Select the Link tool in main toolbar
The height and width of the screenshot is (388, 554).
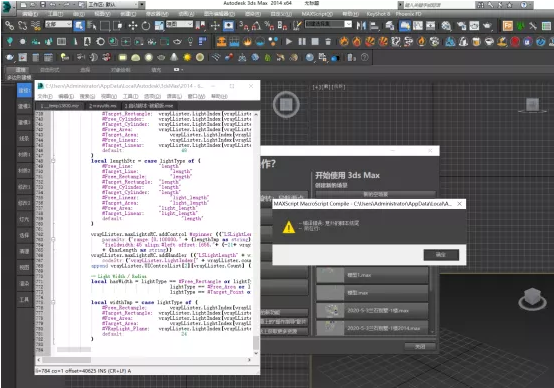coord(10,25)
